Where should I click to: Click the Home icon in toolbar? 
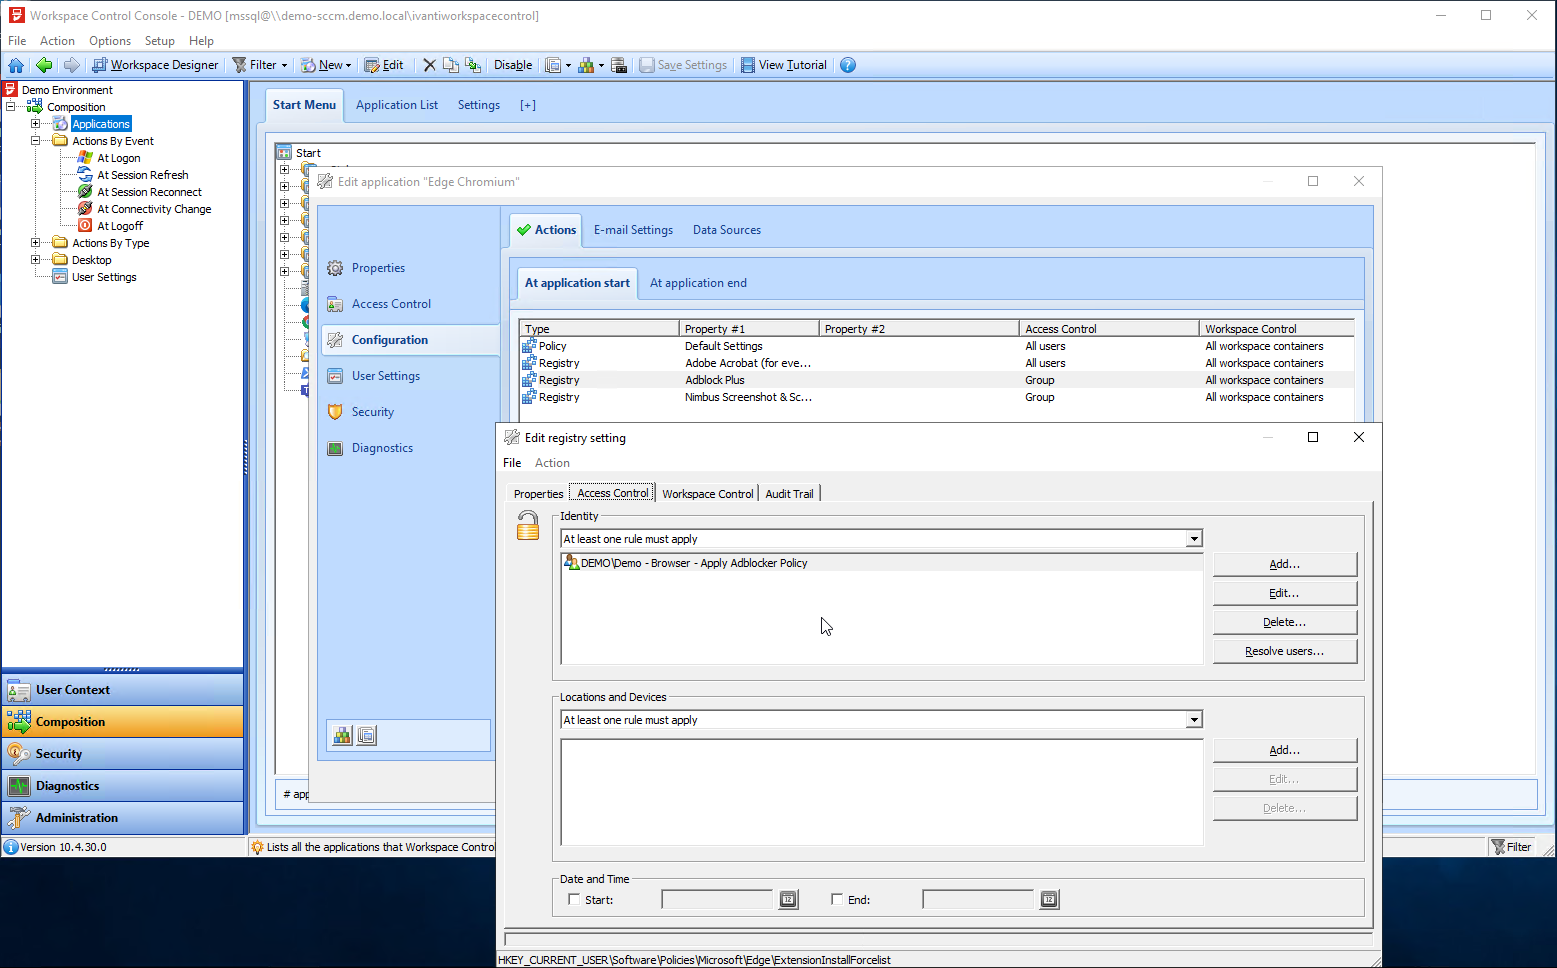(16, 65)
